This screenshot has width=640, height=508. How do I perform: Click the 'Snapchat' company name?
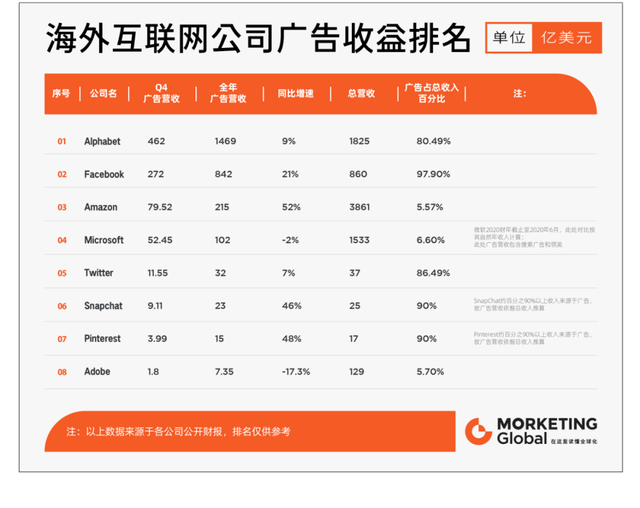103,306
